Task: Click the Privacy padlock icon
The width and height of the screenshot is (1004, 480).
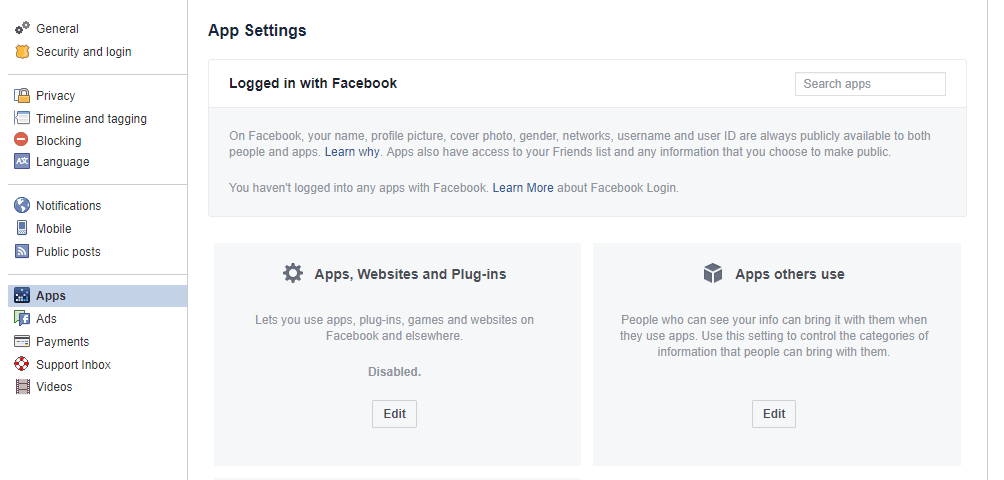Action: click(22, 96)
